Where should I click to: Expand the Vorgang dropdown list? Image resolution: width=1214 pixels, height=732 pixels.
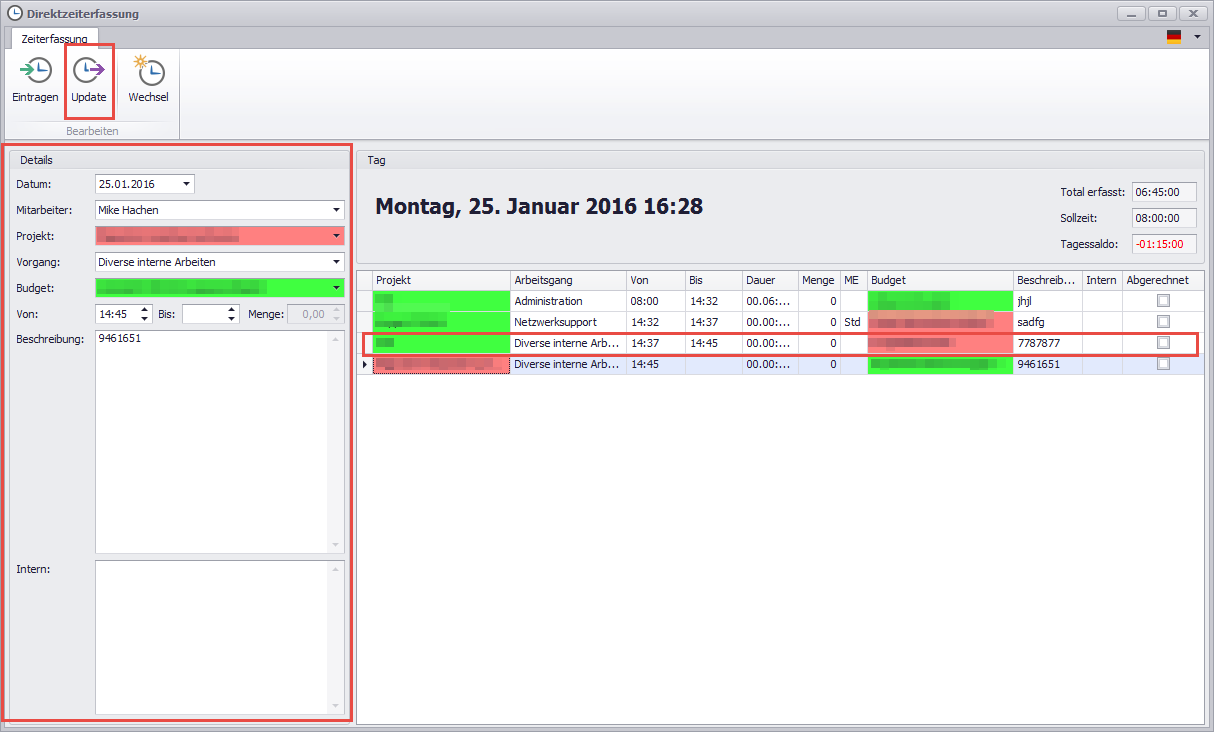[336, 262]
